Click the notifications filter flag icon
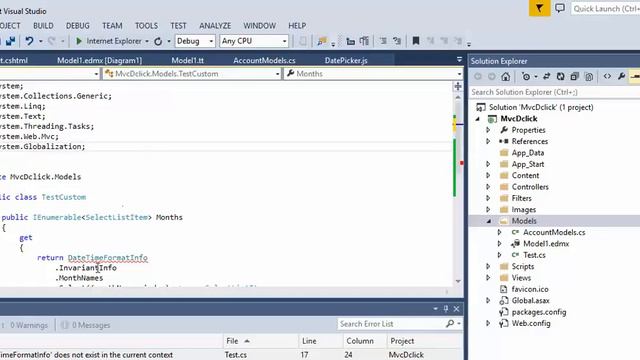640x360 pixels. [x=539, y=8]
